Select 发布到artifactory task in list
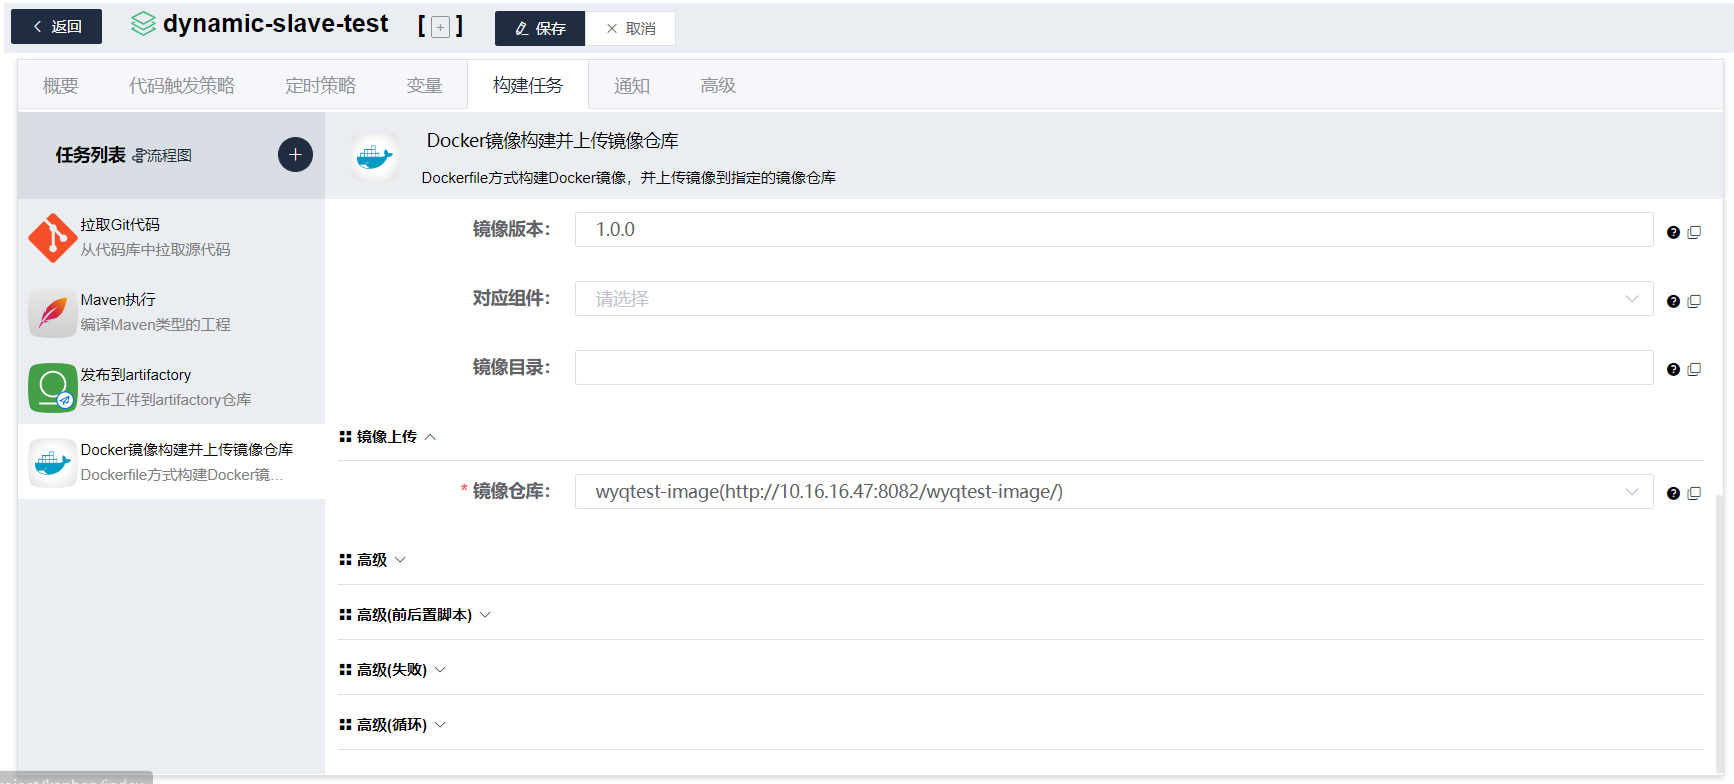The height and width of the screenshot is (784, 1734). pyautogui.click(x=171, y=387)
